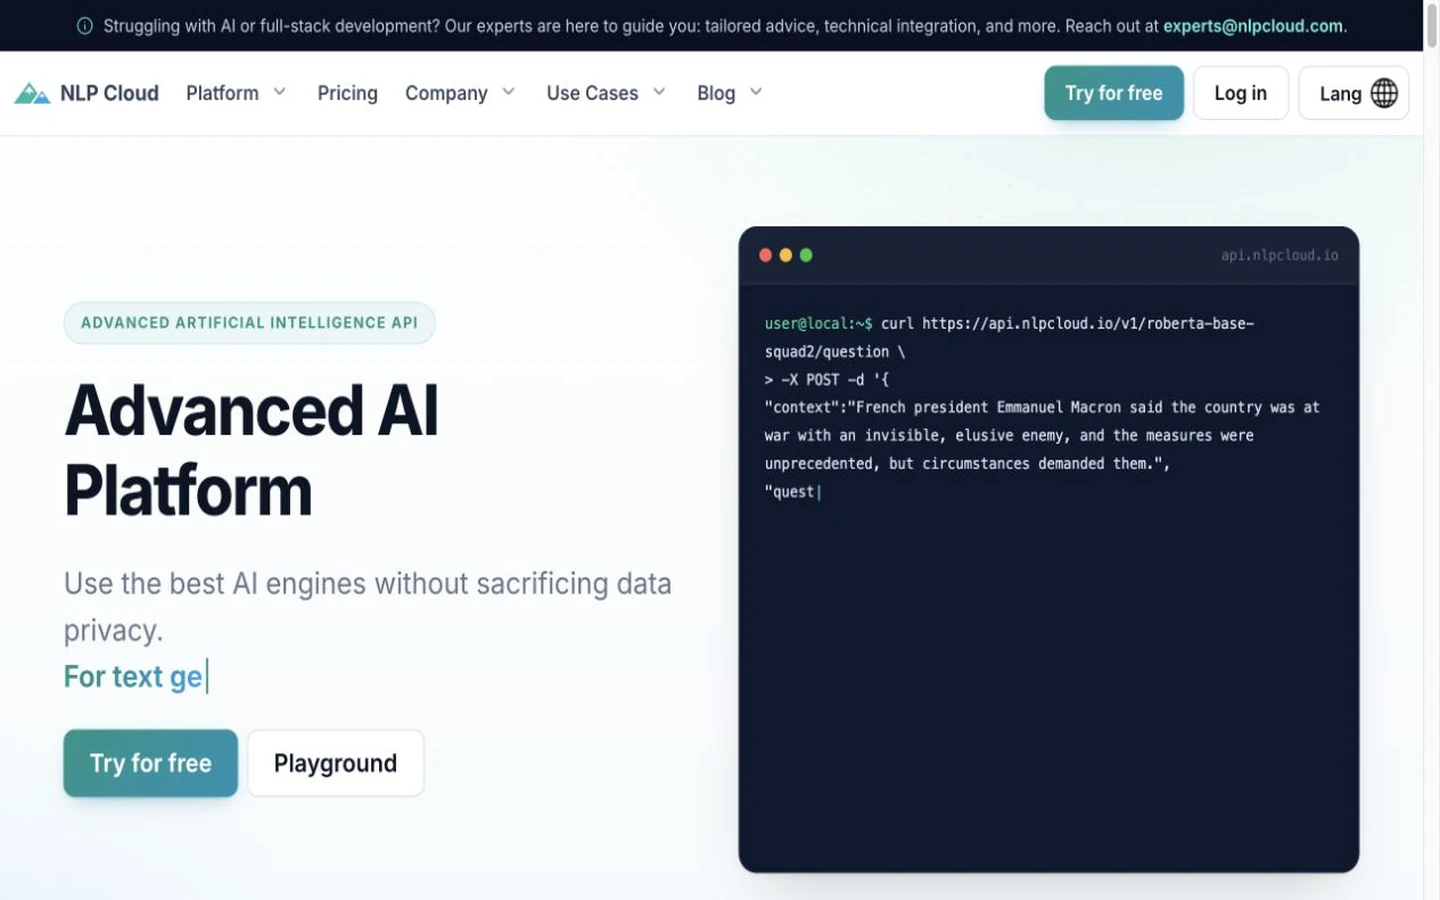Click the info icon in top banner
The width and height of the screenshot is (1440, 900).
point(85,26)
